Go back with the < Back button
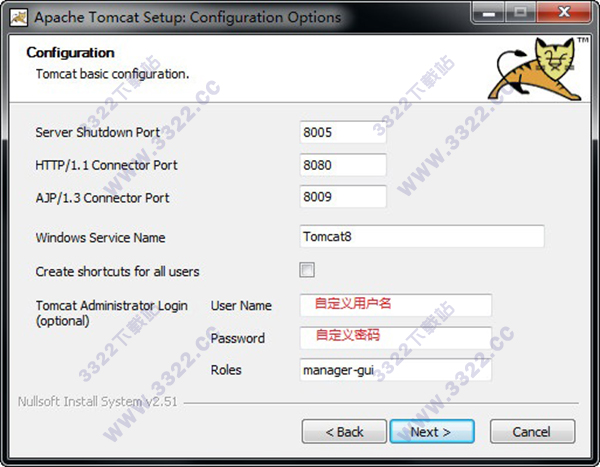 point(344,431)
